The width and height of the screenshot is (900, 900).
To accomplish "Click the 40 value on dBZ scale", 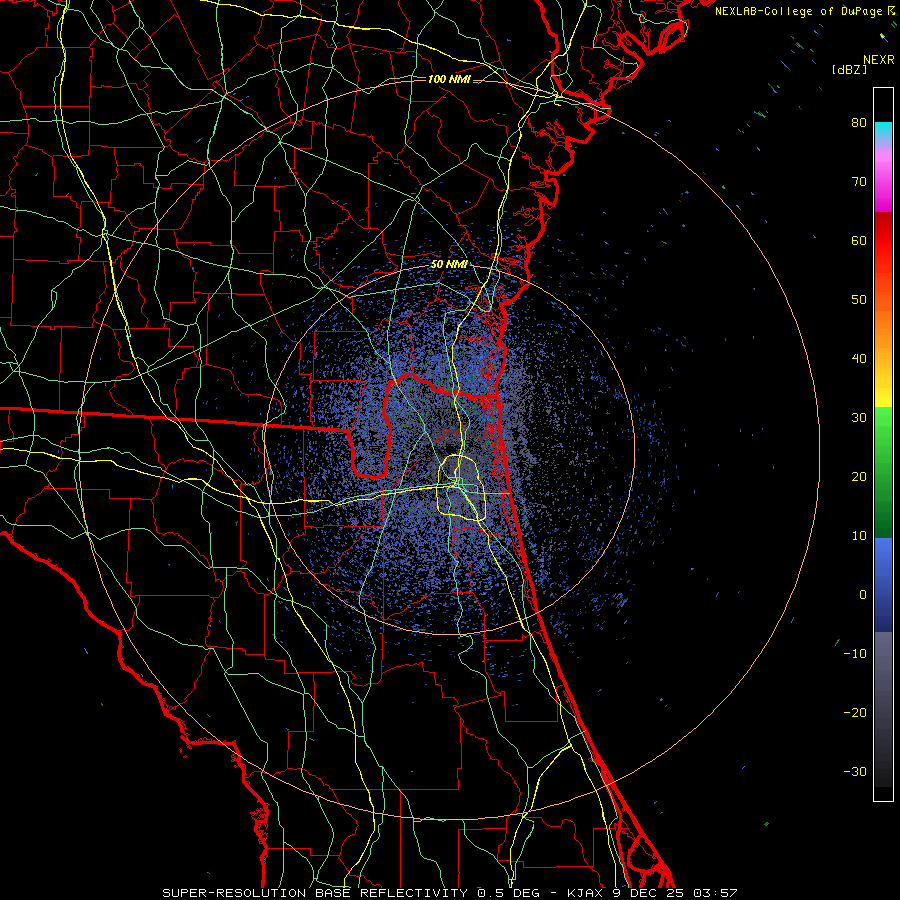I will (x=859, y=359).
